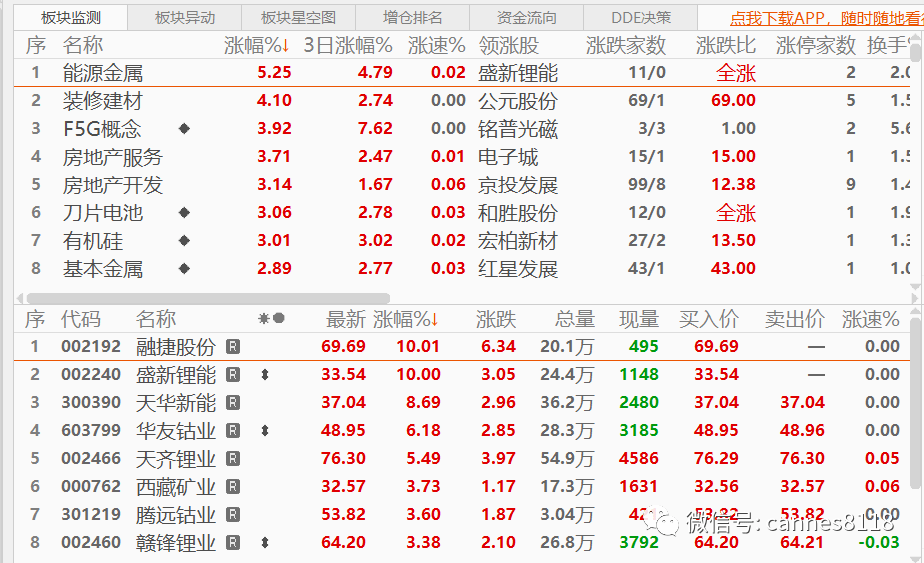The height and width of the screenshot is (563, 924).
Task: Click the R badge beside 西藏矿业
Action: click(x=233, y=486)
